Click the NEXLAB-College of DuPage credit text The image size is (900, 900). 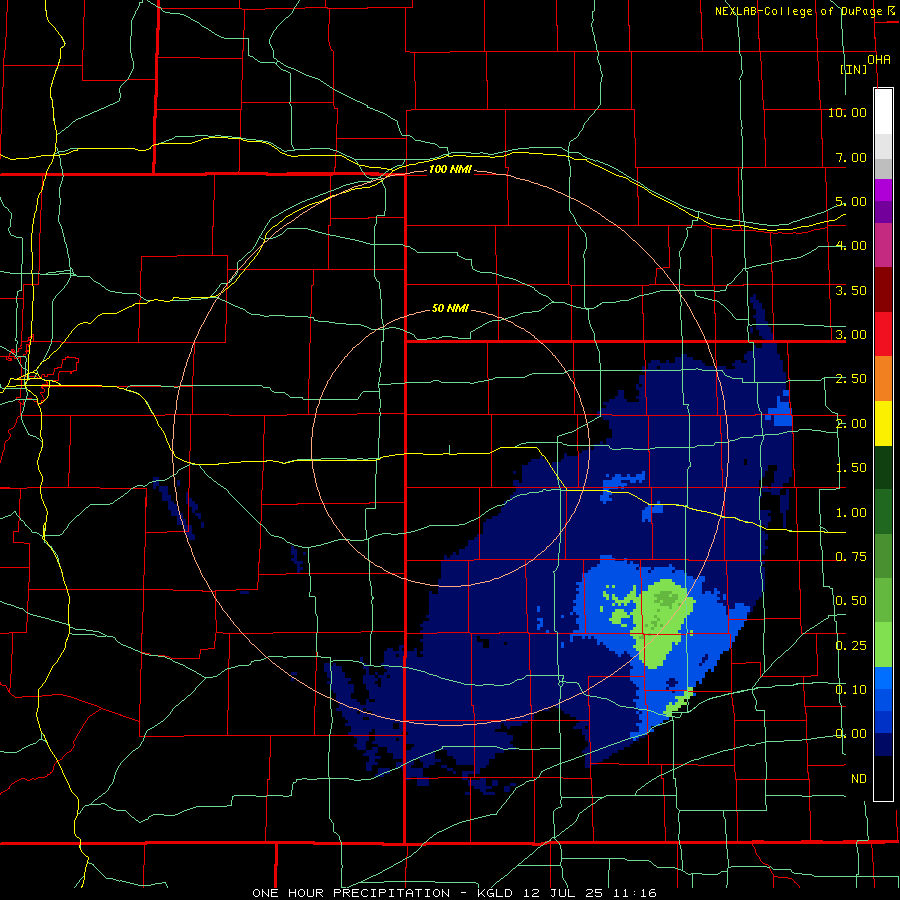(798, 11)
